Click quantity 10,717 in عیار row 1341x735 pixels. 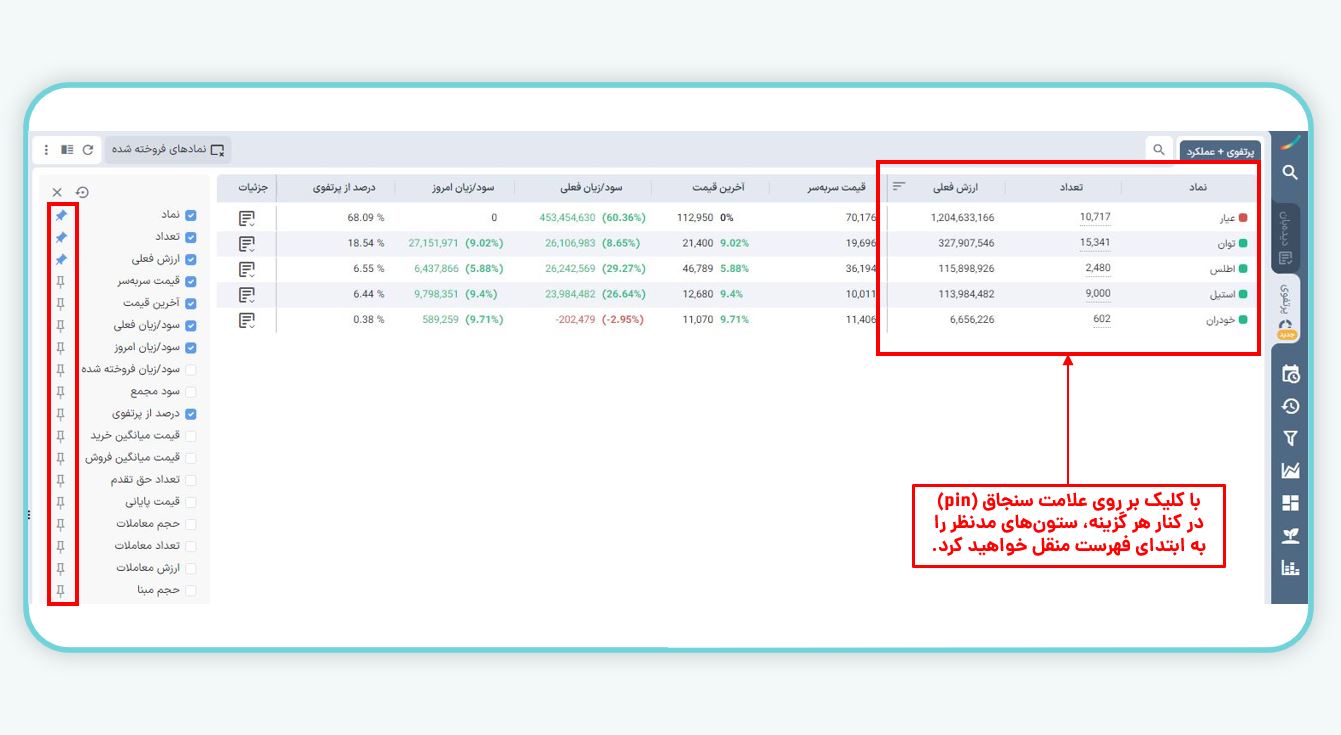coord(1095,217)
